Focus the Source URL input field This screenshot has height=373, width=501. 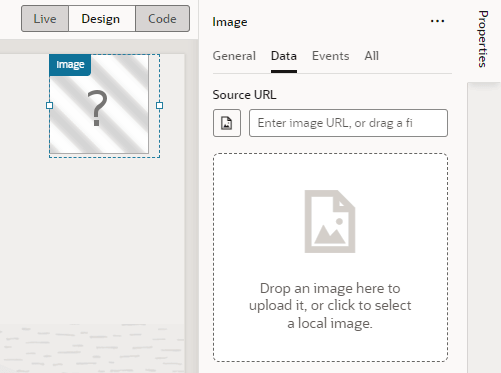pos(348,123)
